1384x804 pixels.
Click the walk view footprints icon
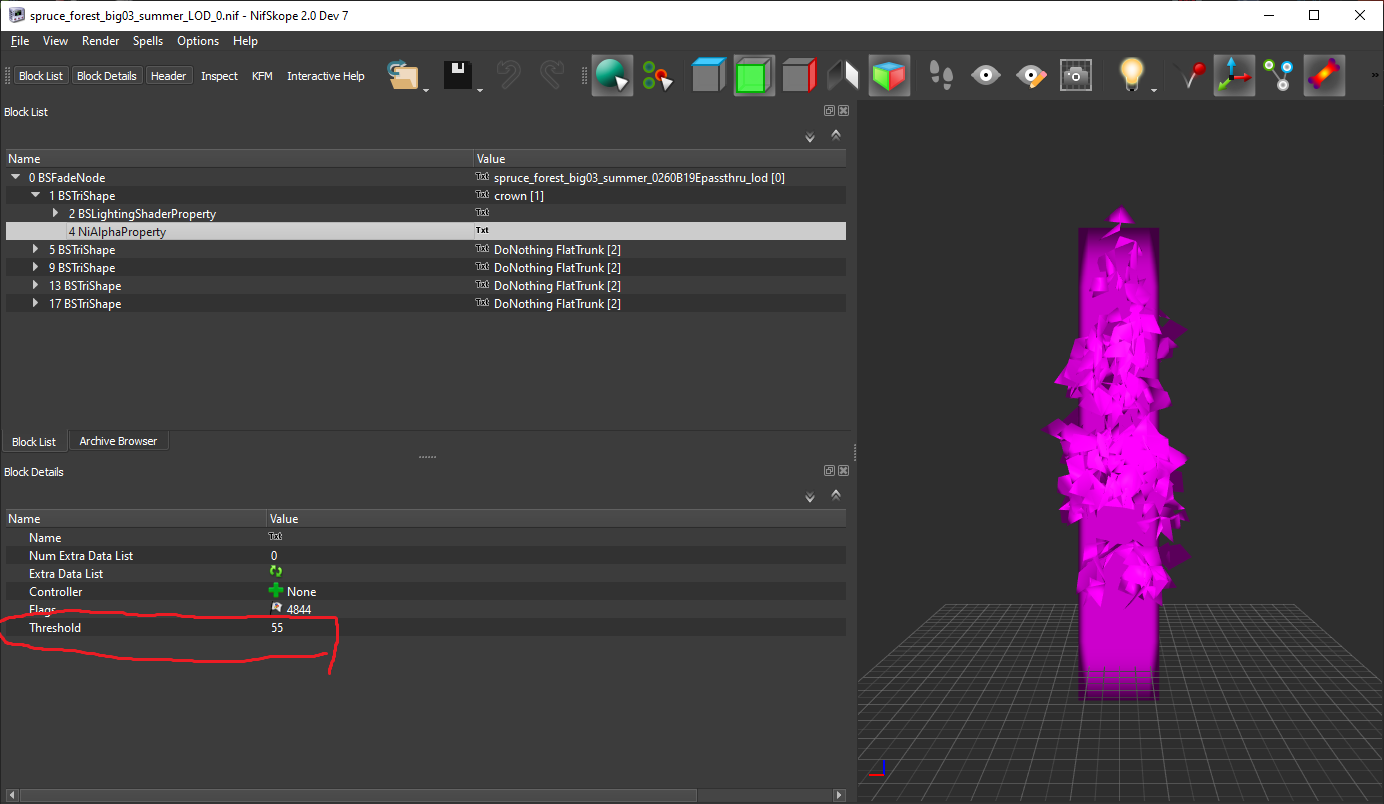coord(941,76)
